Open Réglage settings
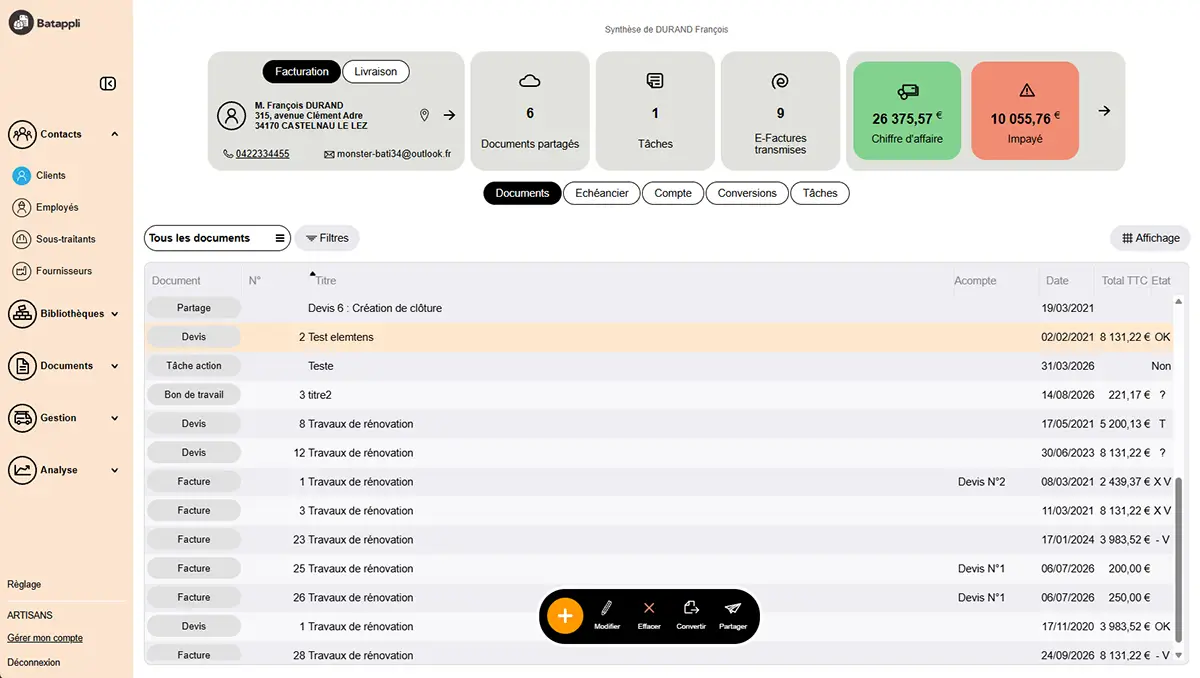The height and width of the screenshot is (678, 1200). click(24, 584)
